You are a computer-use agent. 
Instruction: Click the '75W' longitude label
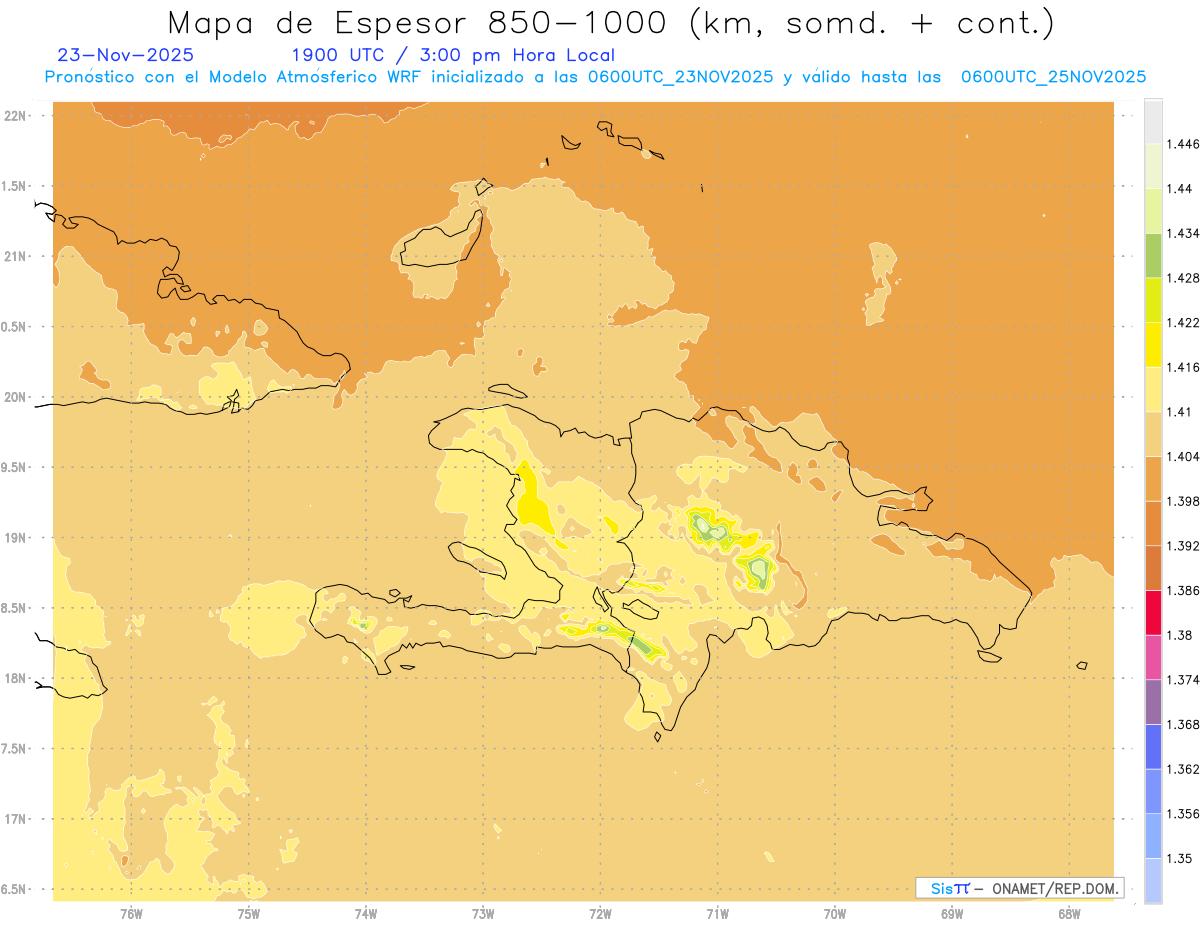click(x=248, y=913)
